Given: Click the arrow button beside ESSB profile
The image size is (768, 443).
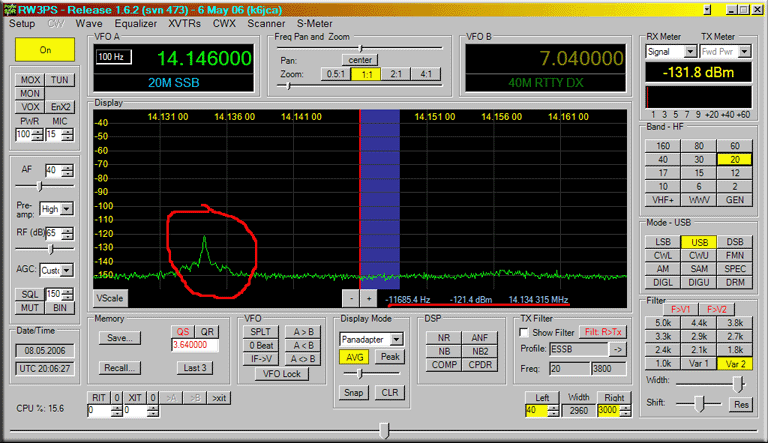Looking at the screenshot, I should click(618, 349).
